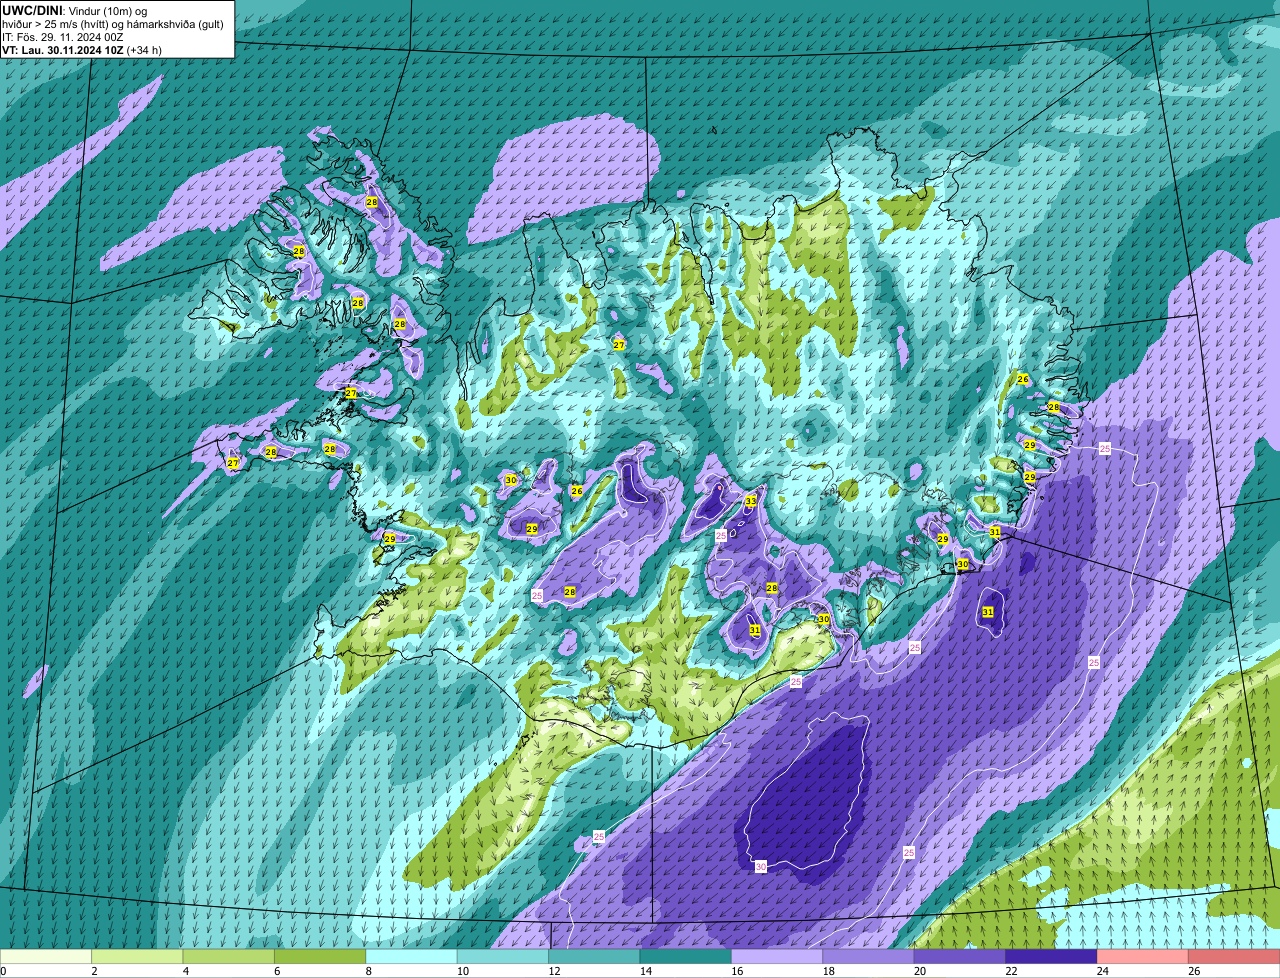The image size is (1280, 978).
Task: Select the 'IT: Fös. 29. 11. 2024 00Z' line
Action: pos(63,37)
